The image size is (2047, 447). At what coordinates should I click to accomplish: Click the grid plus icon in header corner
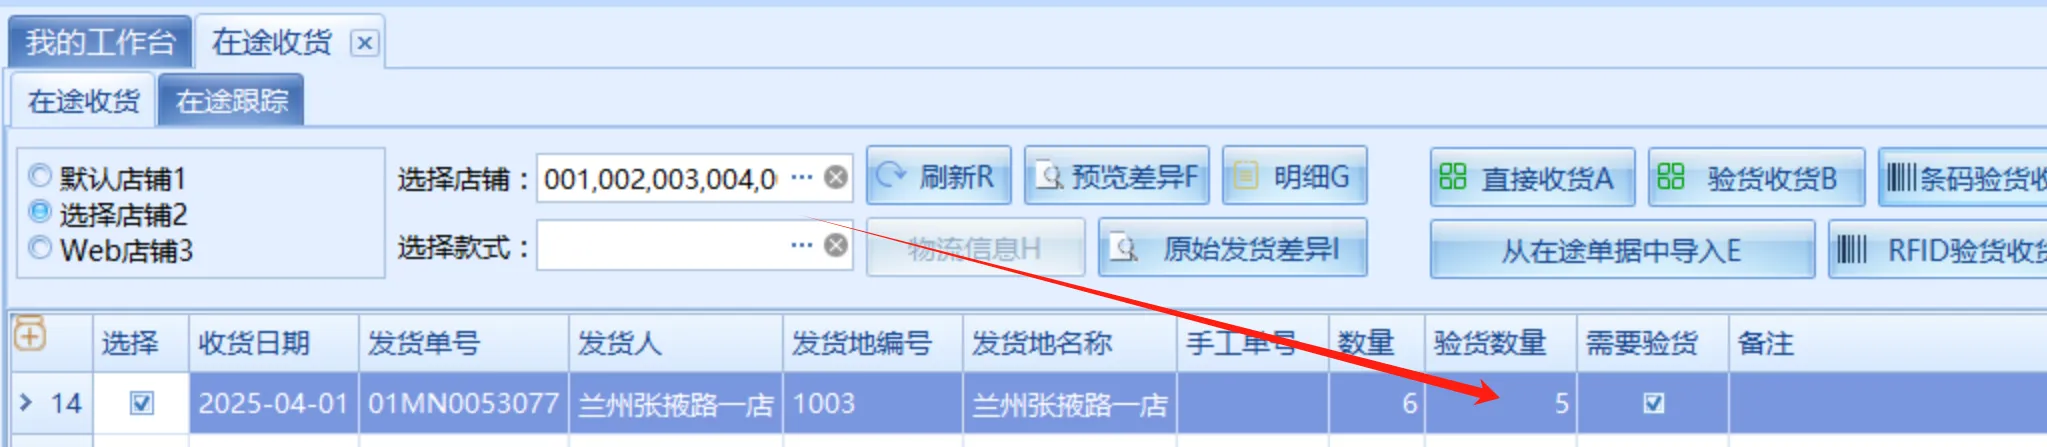pos(30,334)
